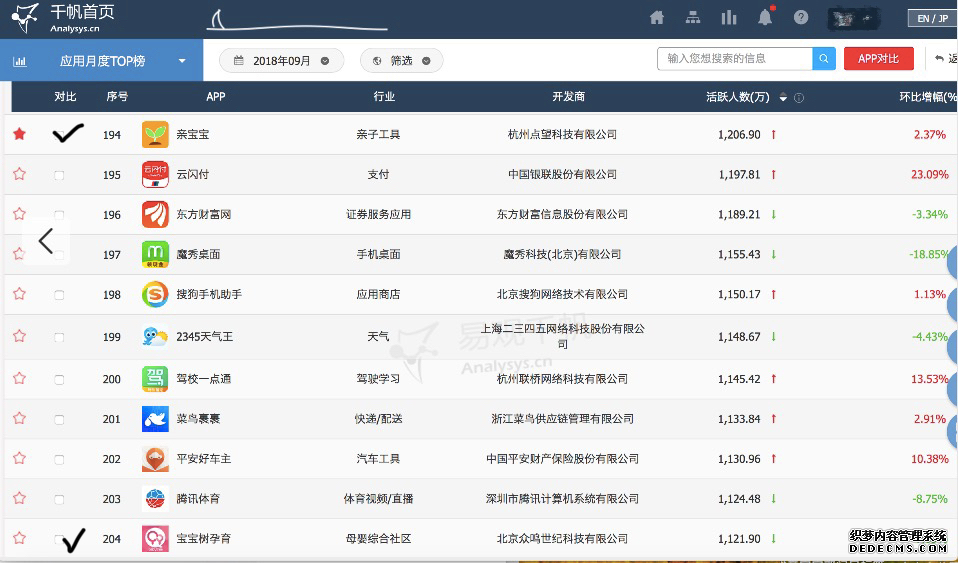Click the 云闪付 app icon

pos(155,174)
